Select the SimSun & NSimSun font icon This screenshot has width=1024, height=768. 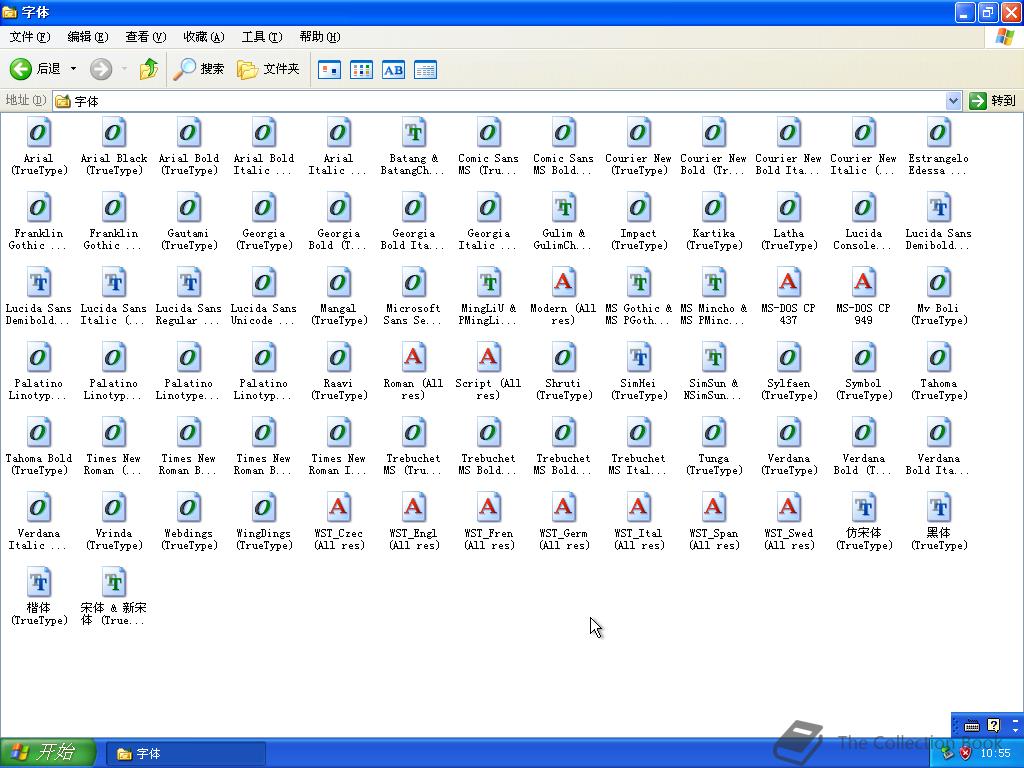click(x=714, y=359)
